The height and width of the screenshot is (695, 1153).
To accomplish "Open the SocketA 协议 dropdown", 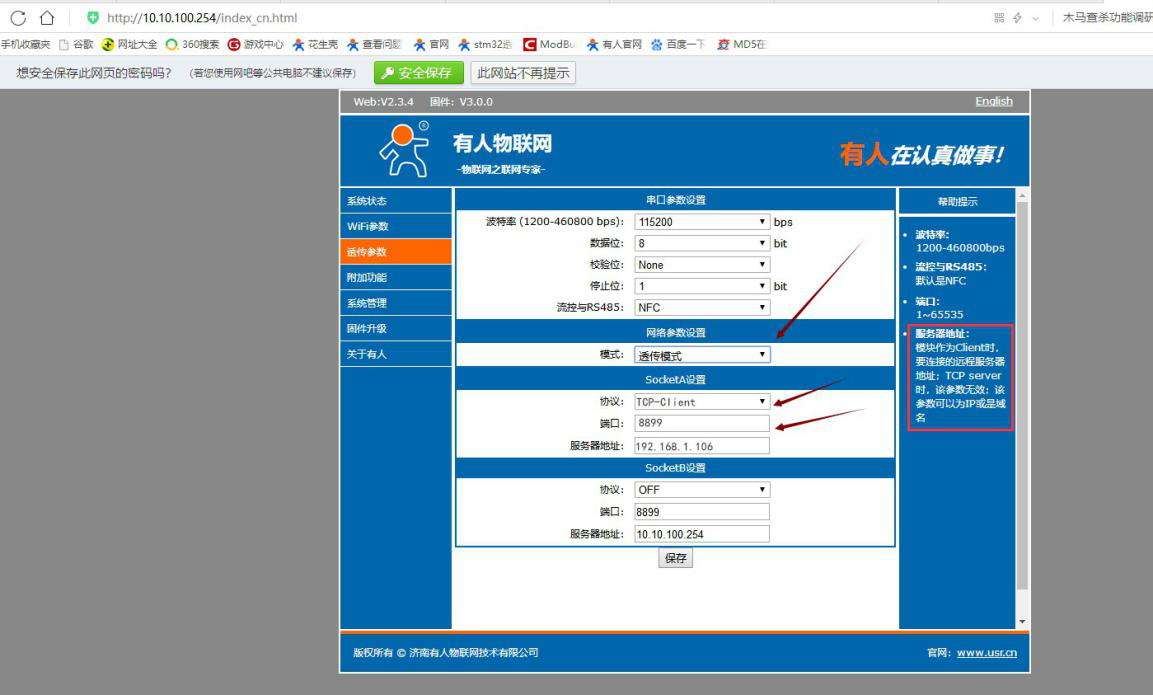I will click(702, 402).
